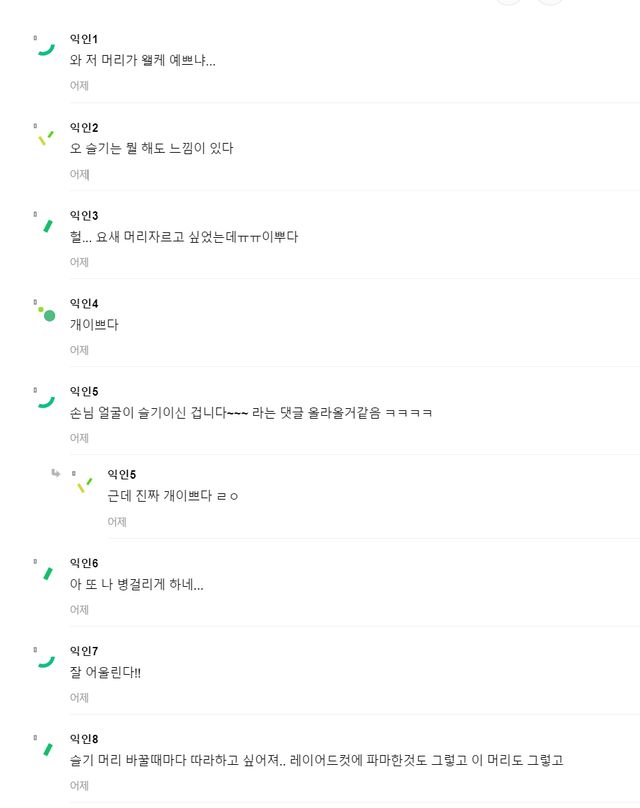The width and height of the screenshot is (640, 808).
Task: Click the reply arrow icon under 익인5's comment
Action: pyautogui.click(x=56, y=472)
